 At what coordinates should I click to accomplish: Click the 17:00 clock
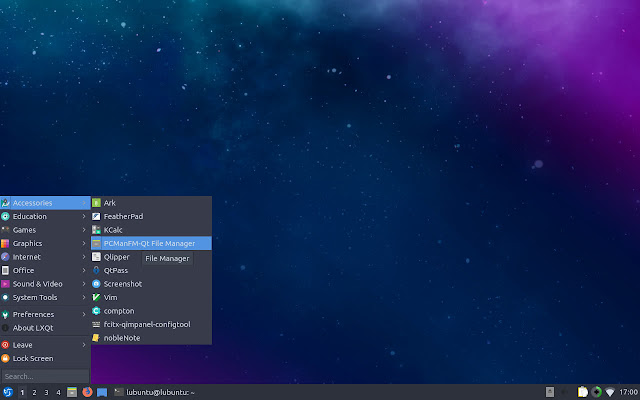coord(629,392)
